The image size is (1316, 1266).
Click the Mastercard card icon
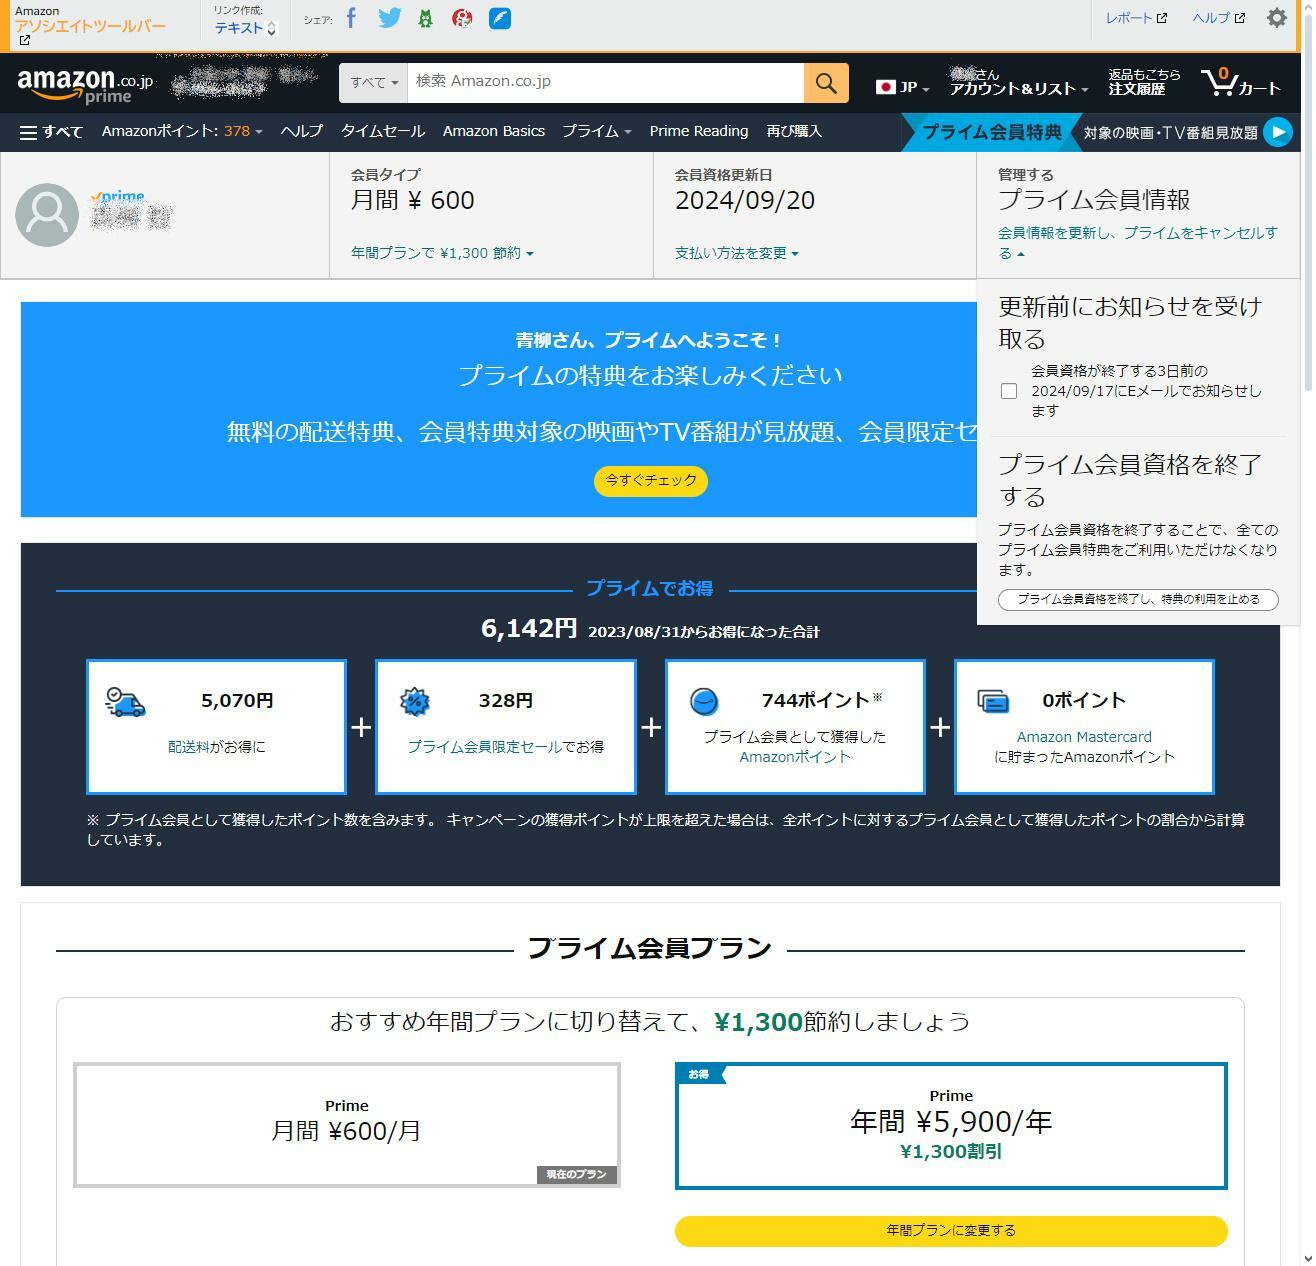point(993,702)
